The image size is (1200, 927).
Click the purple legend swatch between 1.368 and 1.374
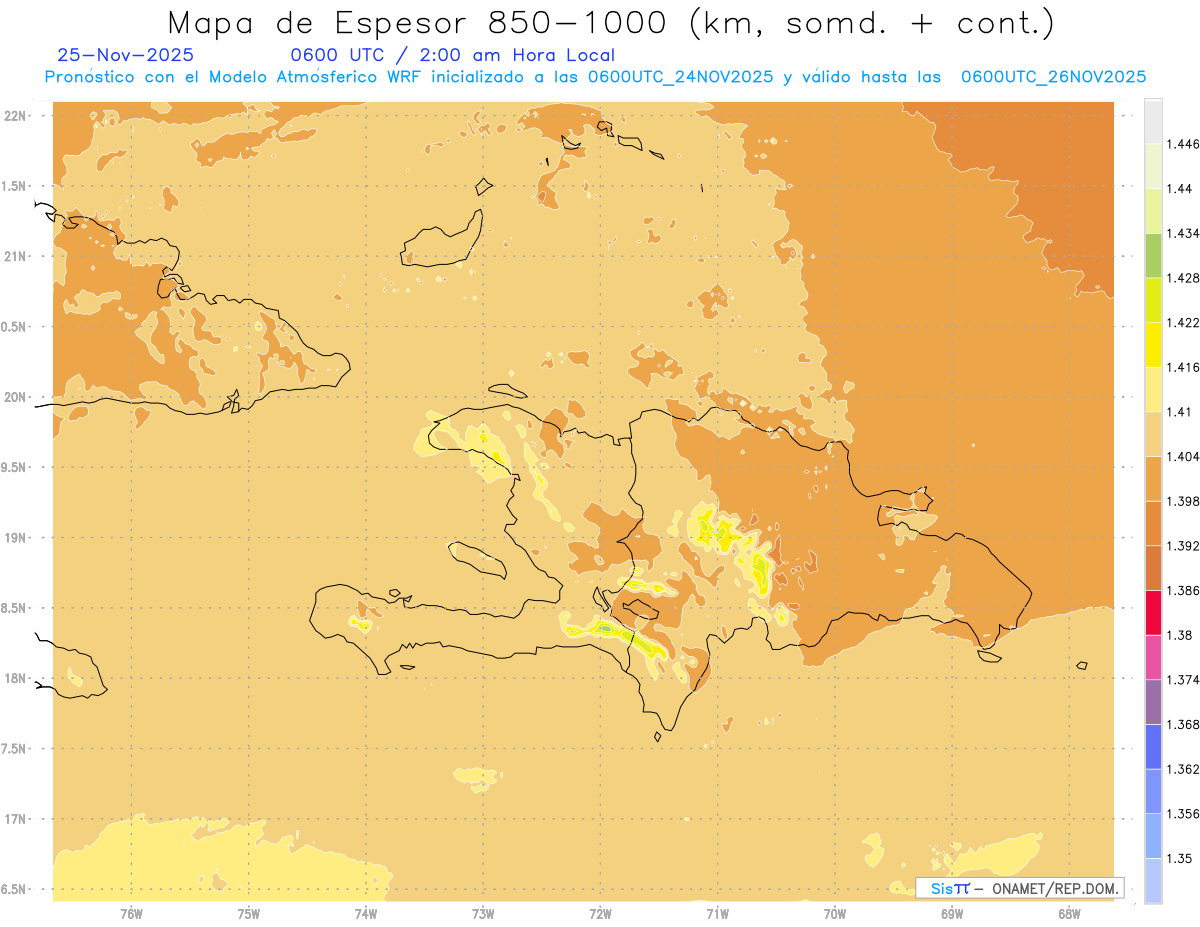[x=1153, y=702]
